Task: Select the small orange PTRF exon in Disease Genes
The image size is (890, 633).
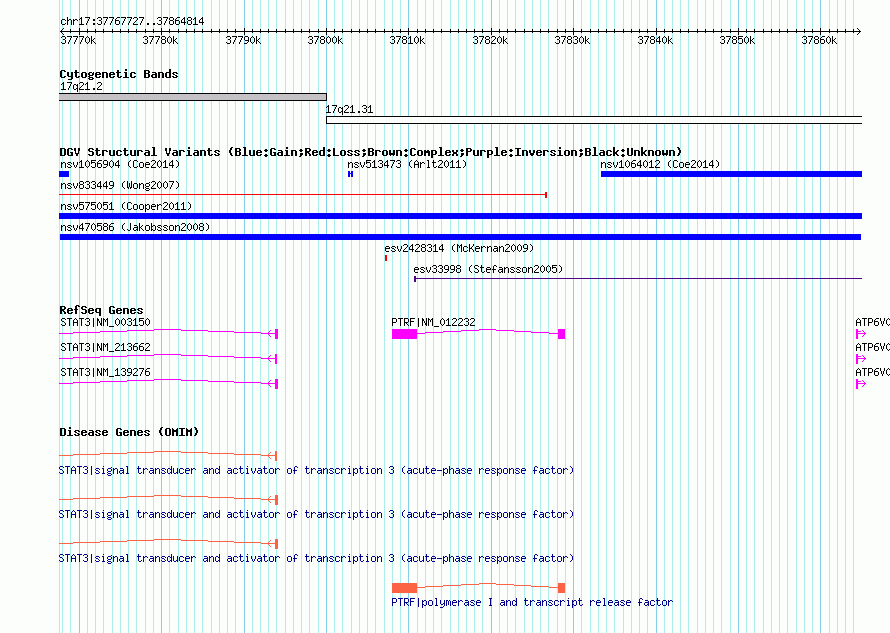Action: [x=561, y=588]
